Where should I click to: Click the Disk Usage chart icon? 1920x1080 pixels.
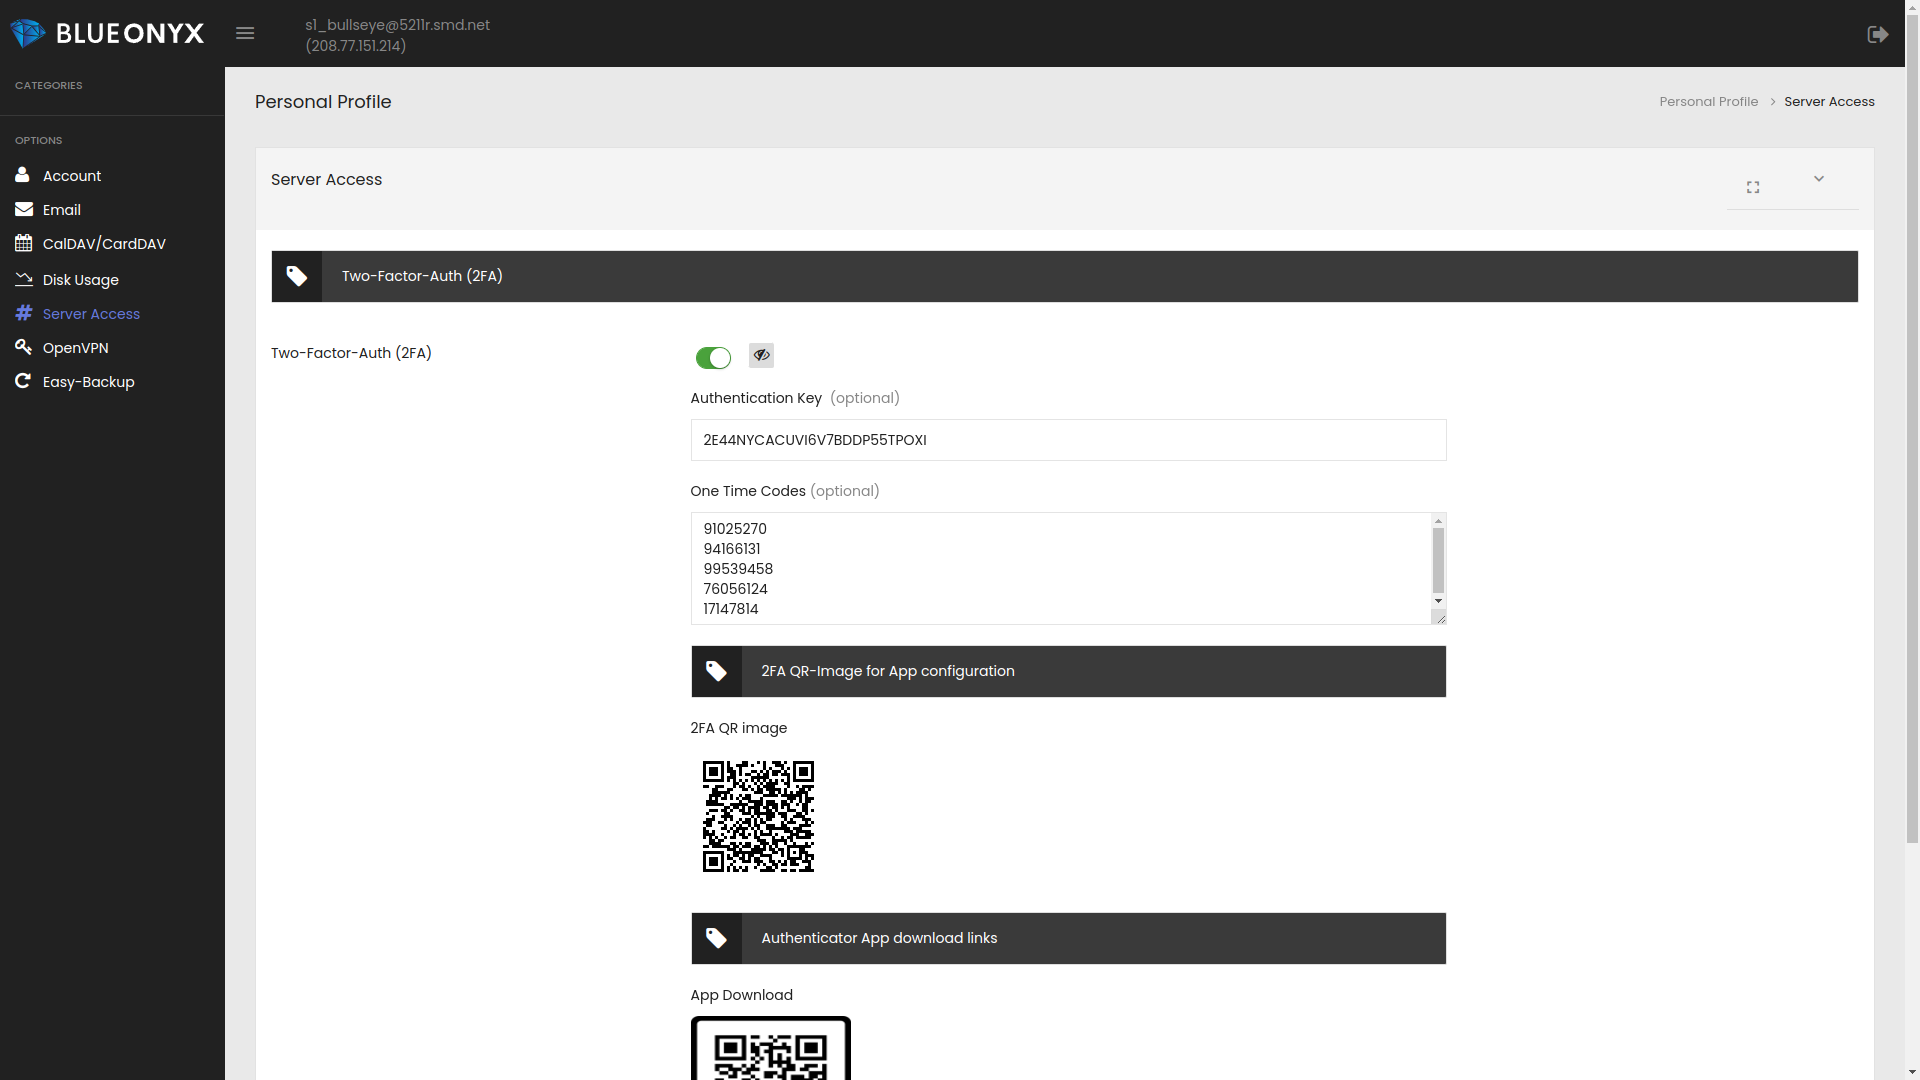(24, 279)
